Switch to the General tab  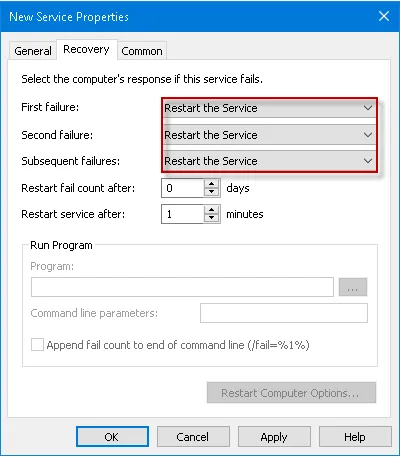[x=33, y=51]
